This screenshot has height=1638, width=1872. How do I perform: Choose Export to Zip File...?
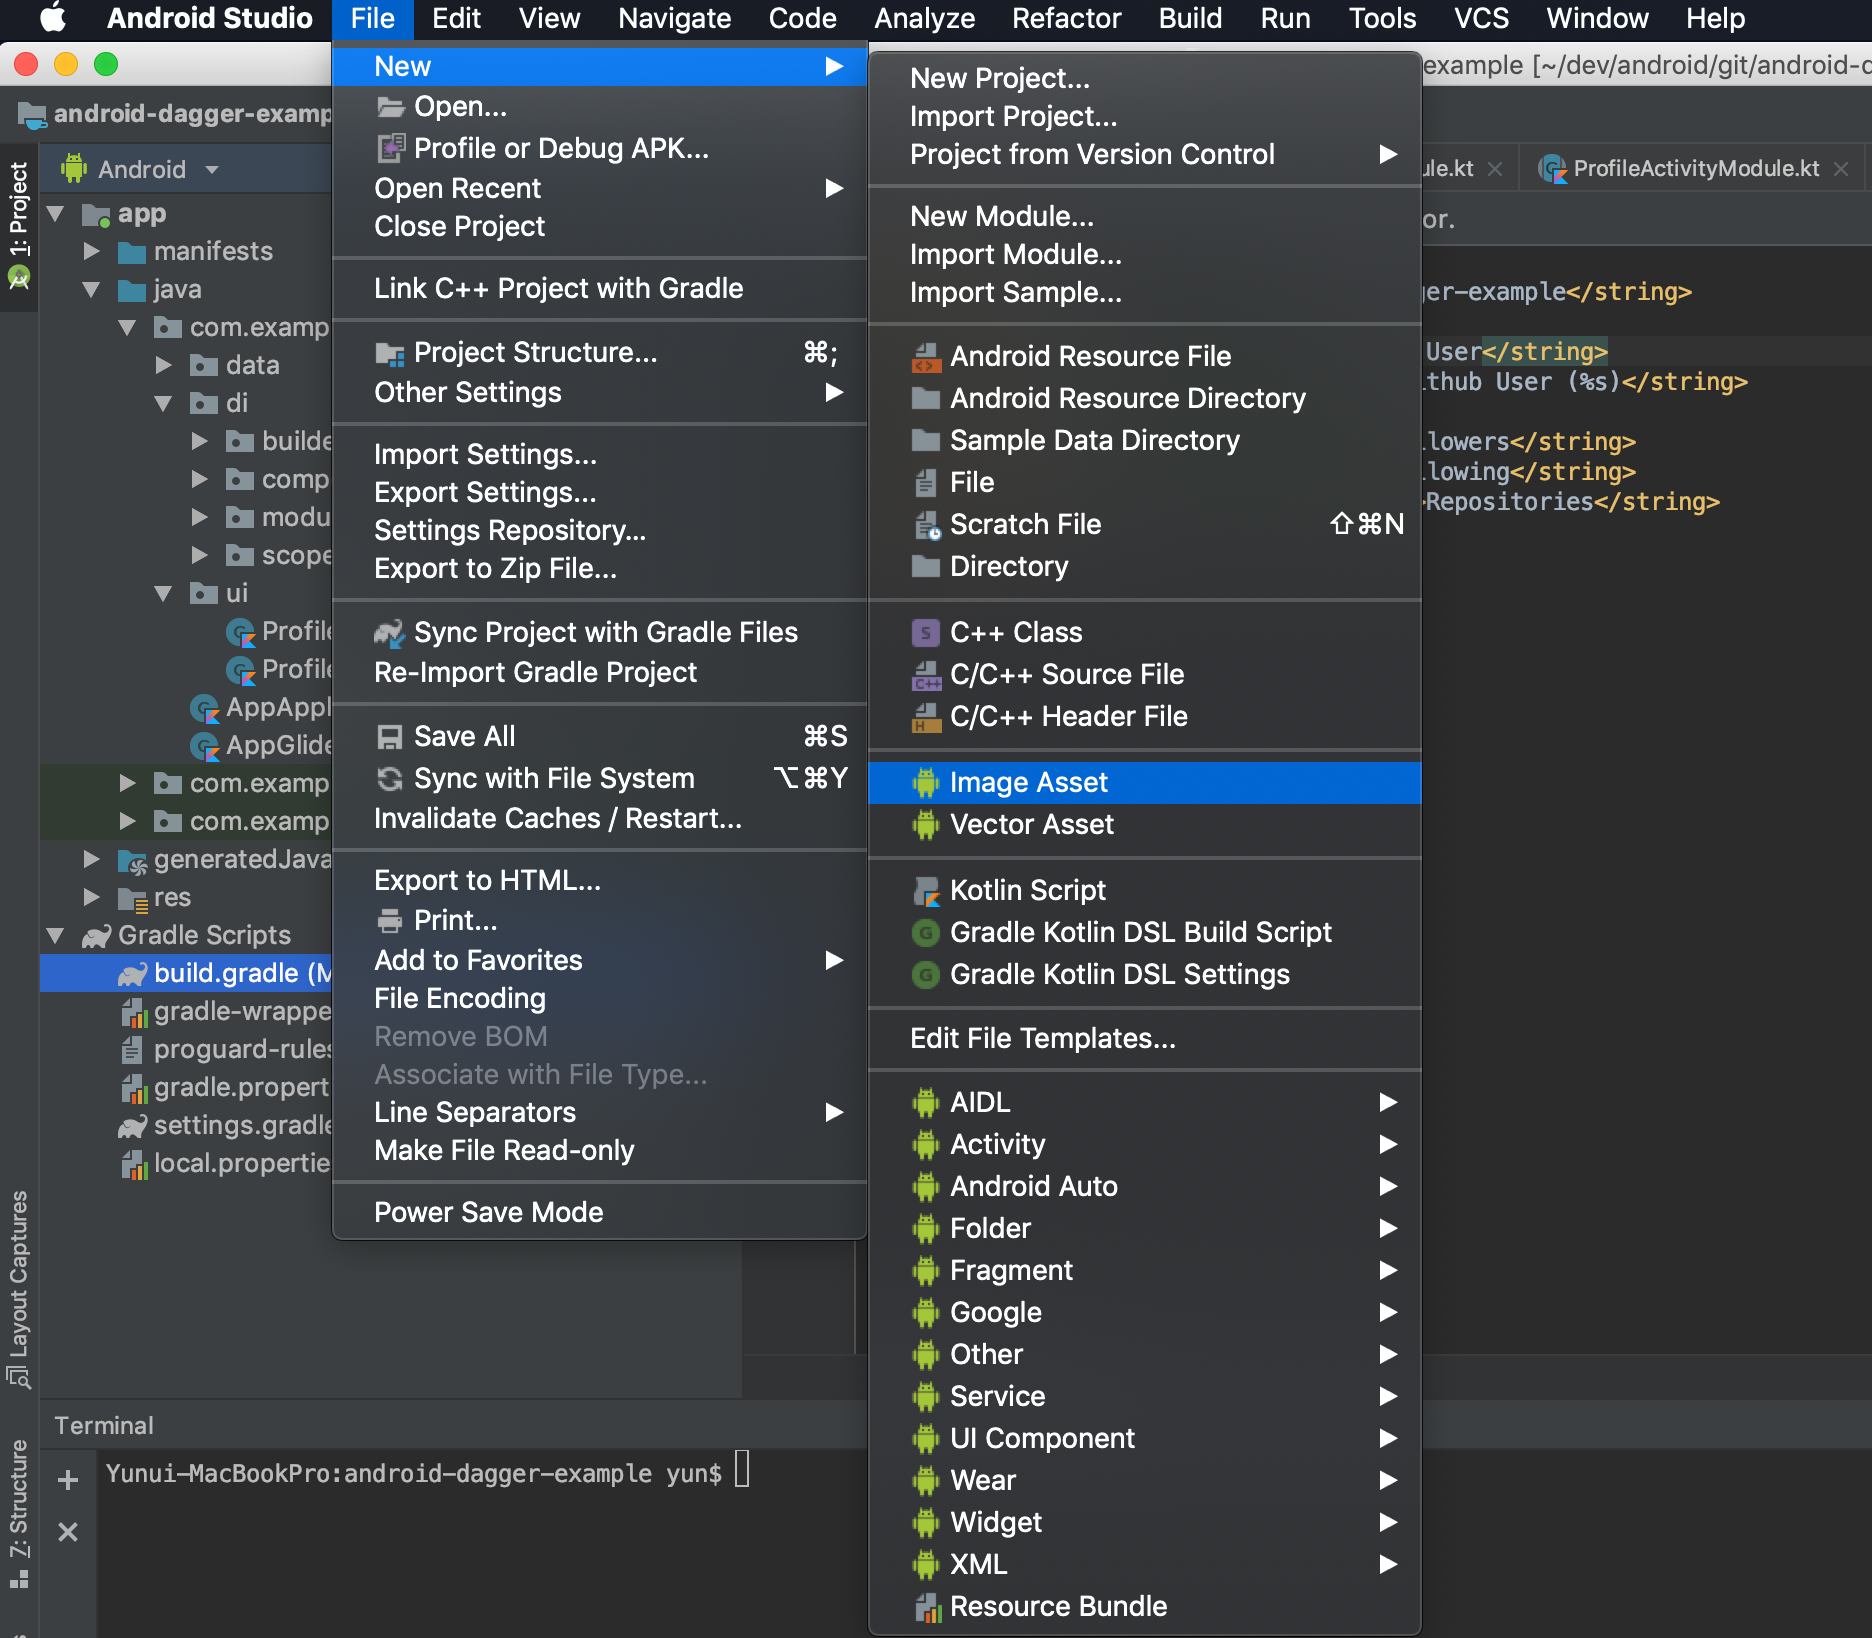click(600, 569)
